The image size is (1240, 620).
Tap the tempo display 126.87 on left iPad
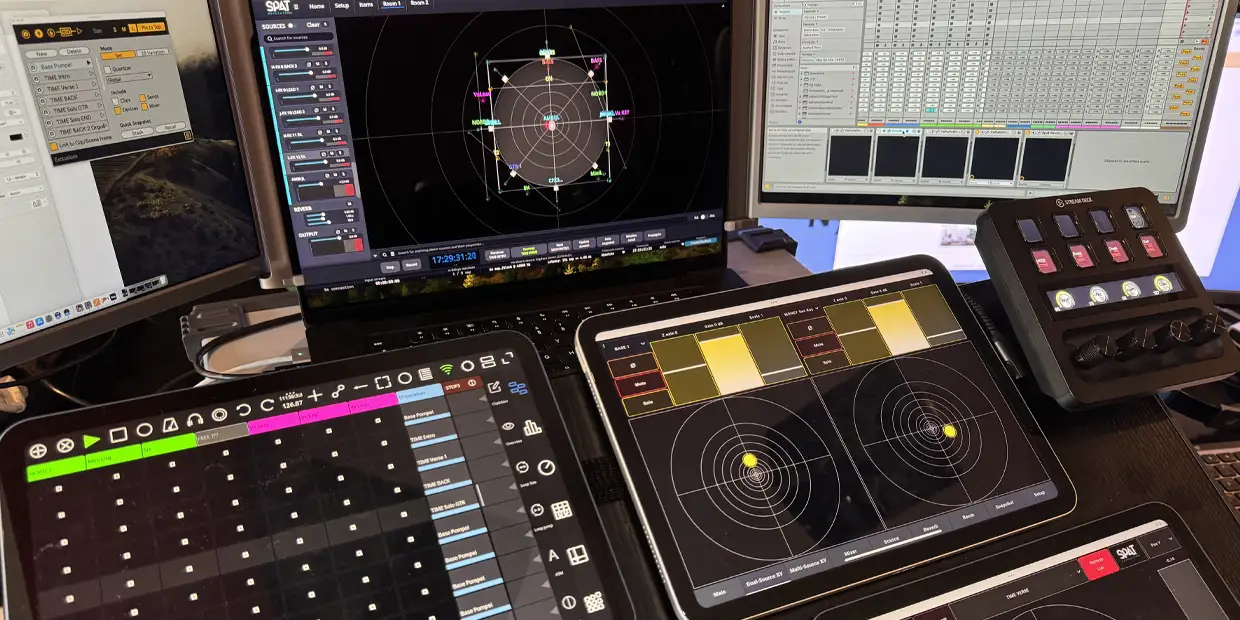(293, 405)
